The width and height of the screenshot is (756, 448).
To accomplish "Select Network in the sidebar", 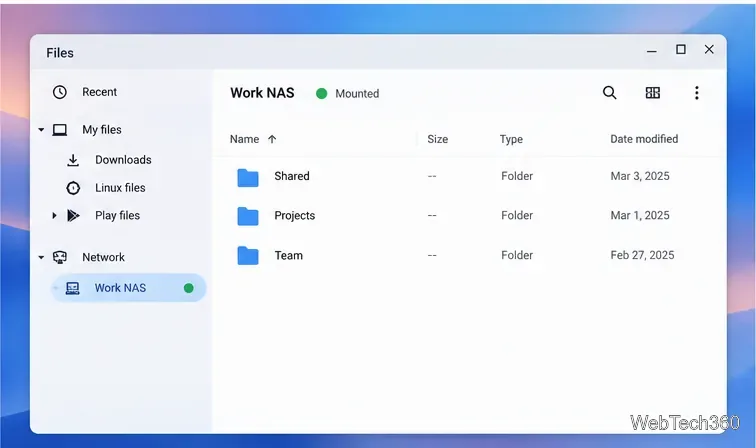I will (x=103, y=257).
